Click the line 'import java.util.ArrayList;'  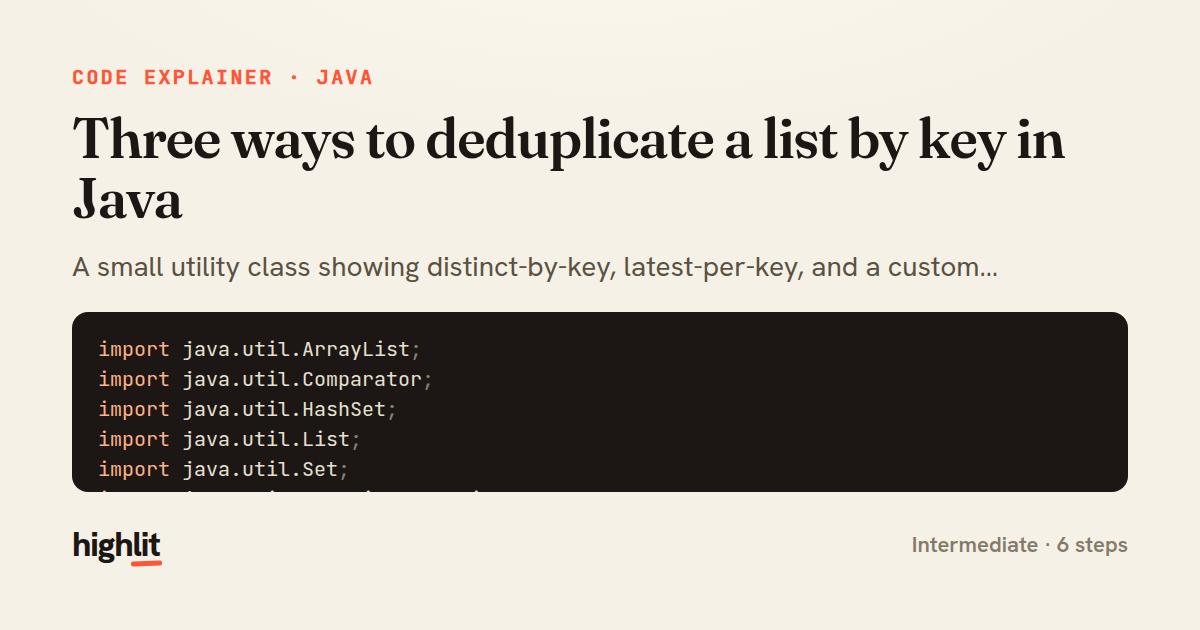tap(260, 349)
